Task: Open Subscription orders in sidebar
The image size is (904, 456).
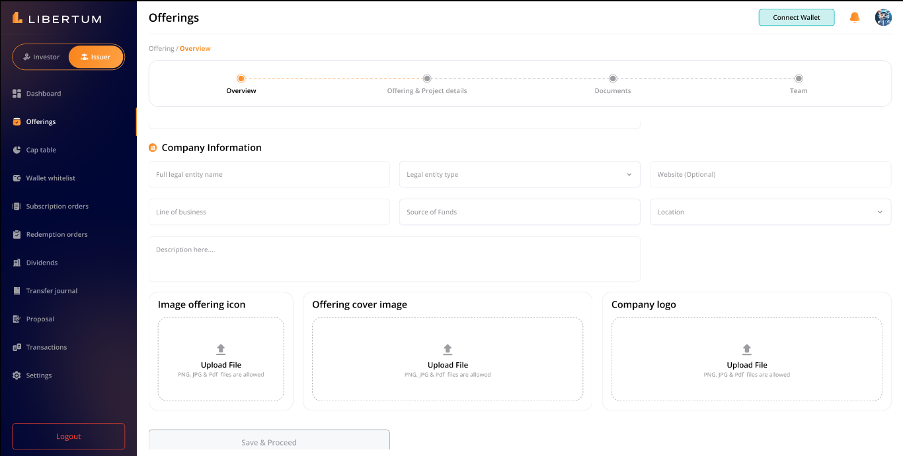Action: tap(57, 207)
